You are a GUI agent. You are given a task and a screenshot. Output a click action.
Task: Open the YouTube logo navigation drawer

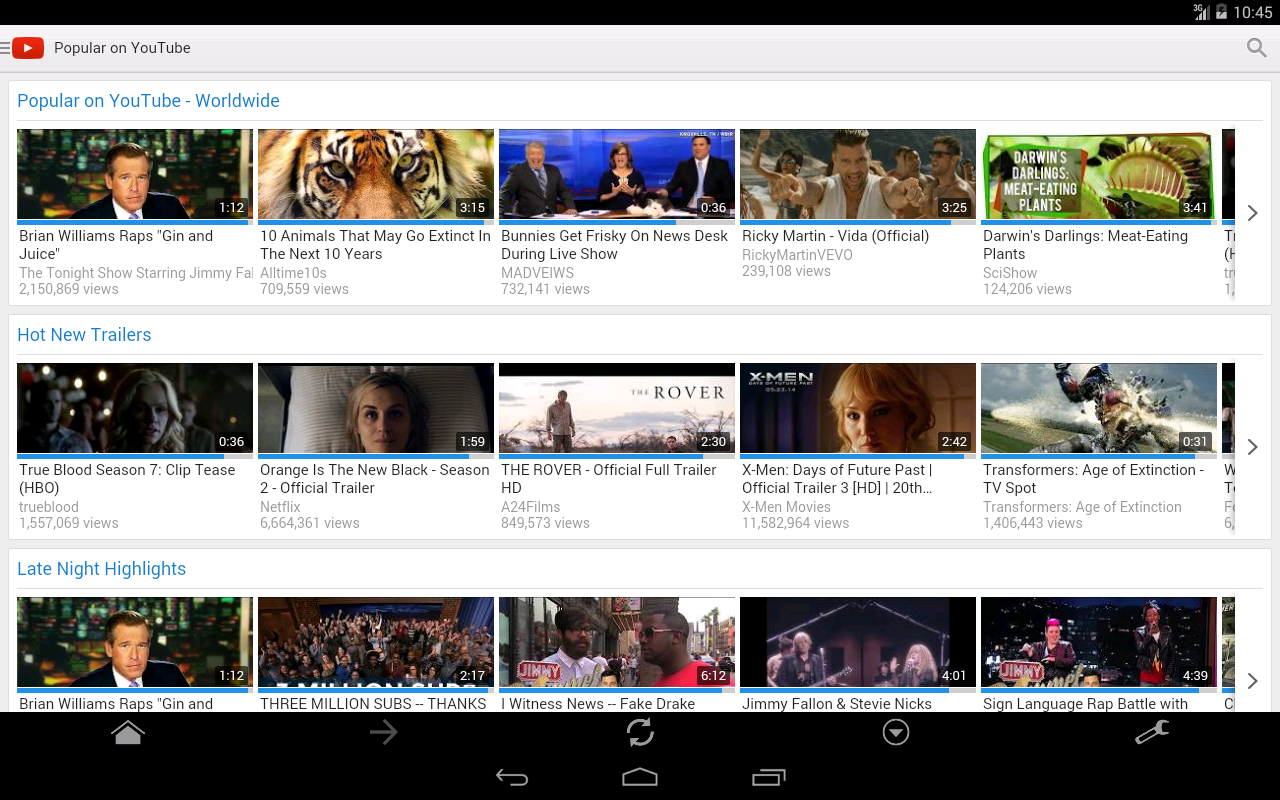[x=23, y=48]
